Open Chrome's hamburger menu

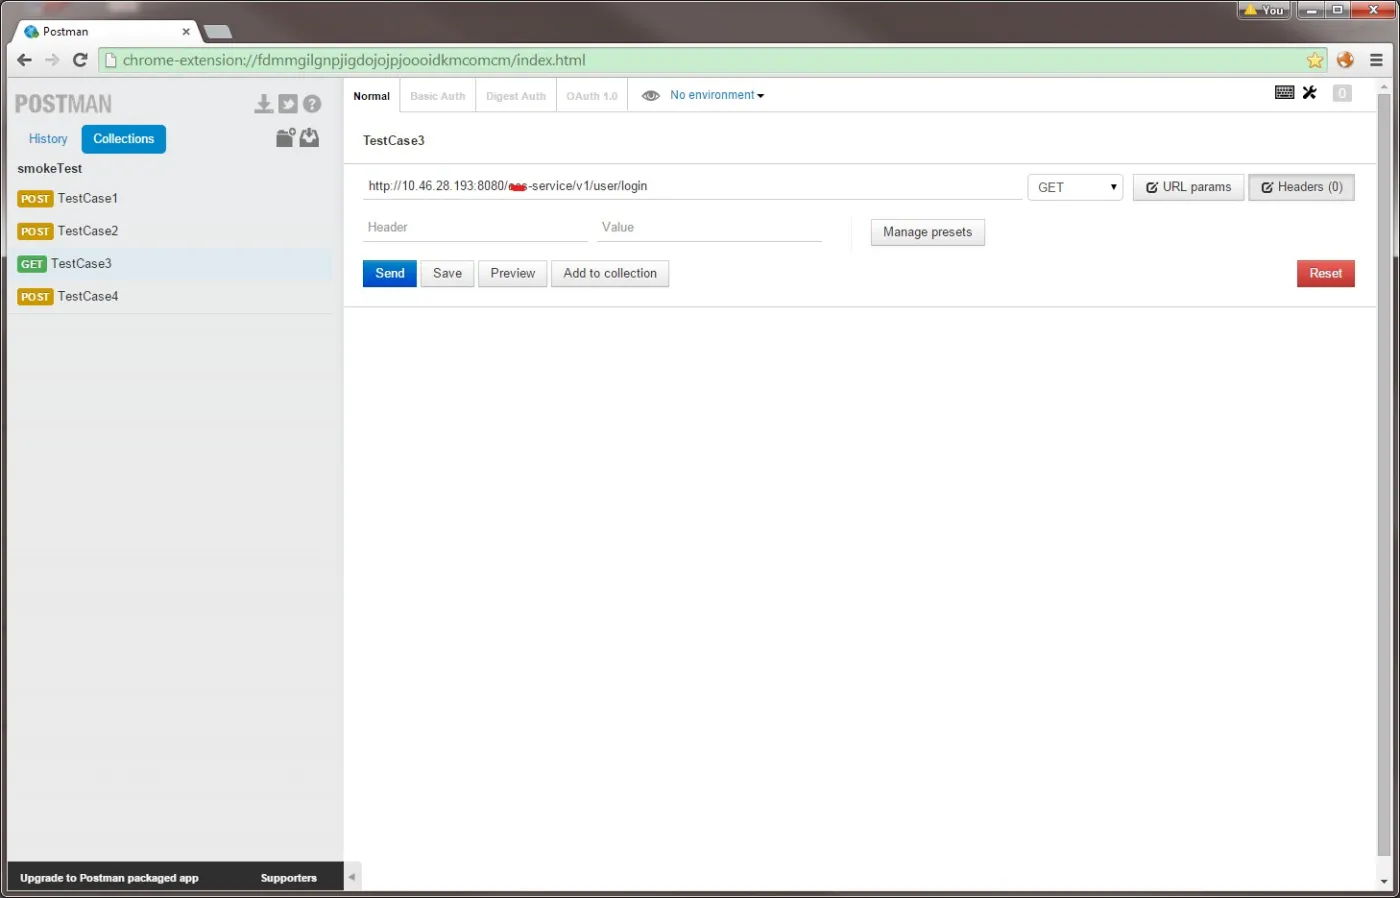(x=1376, y=60)
